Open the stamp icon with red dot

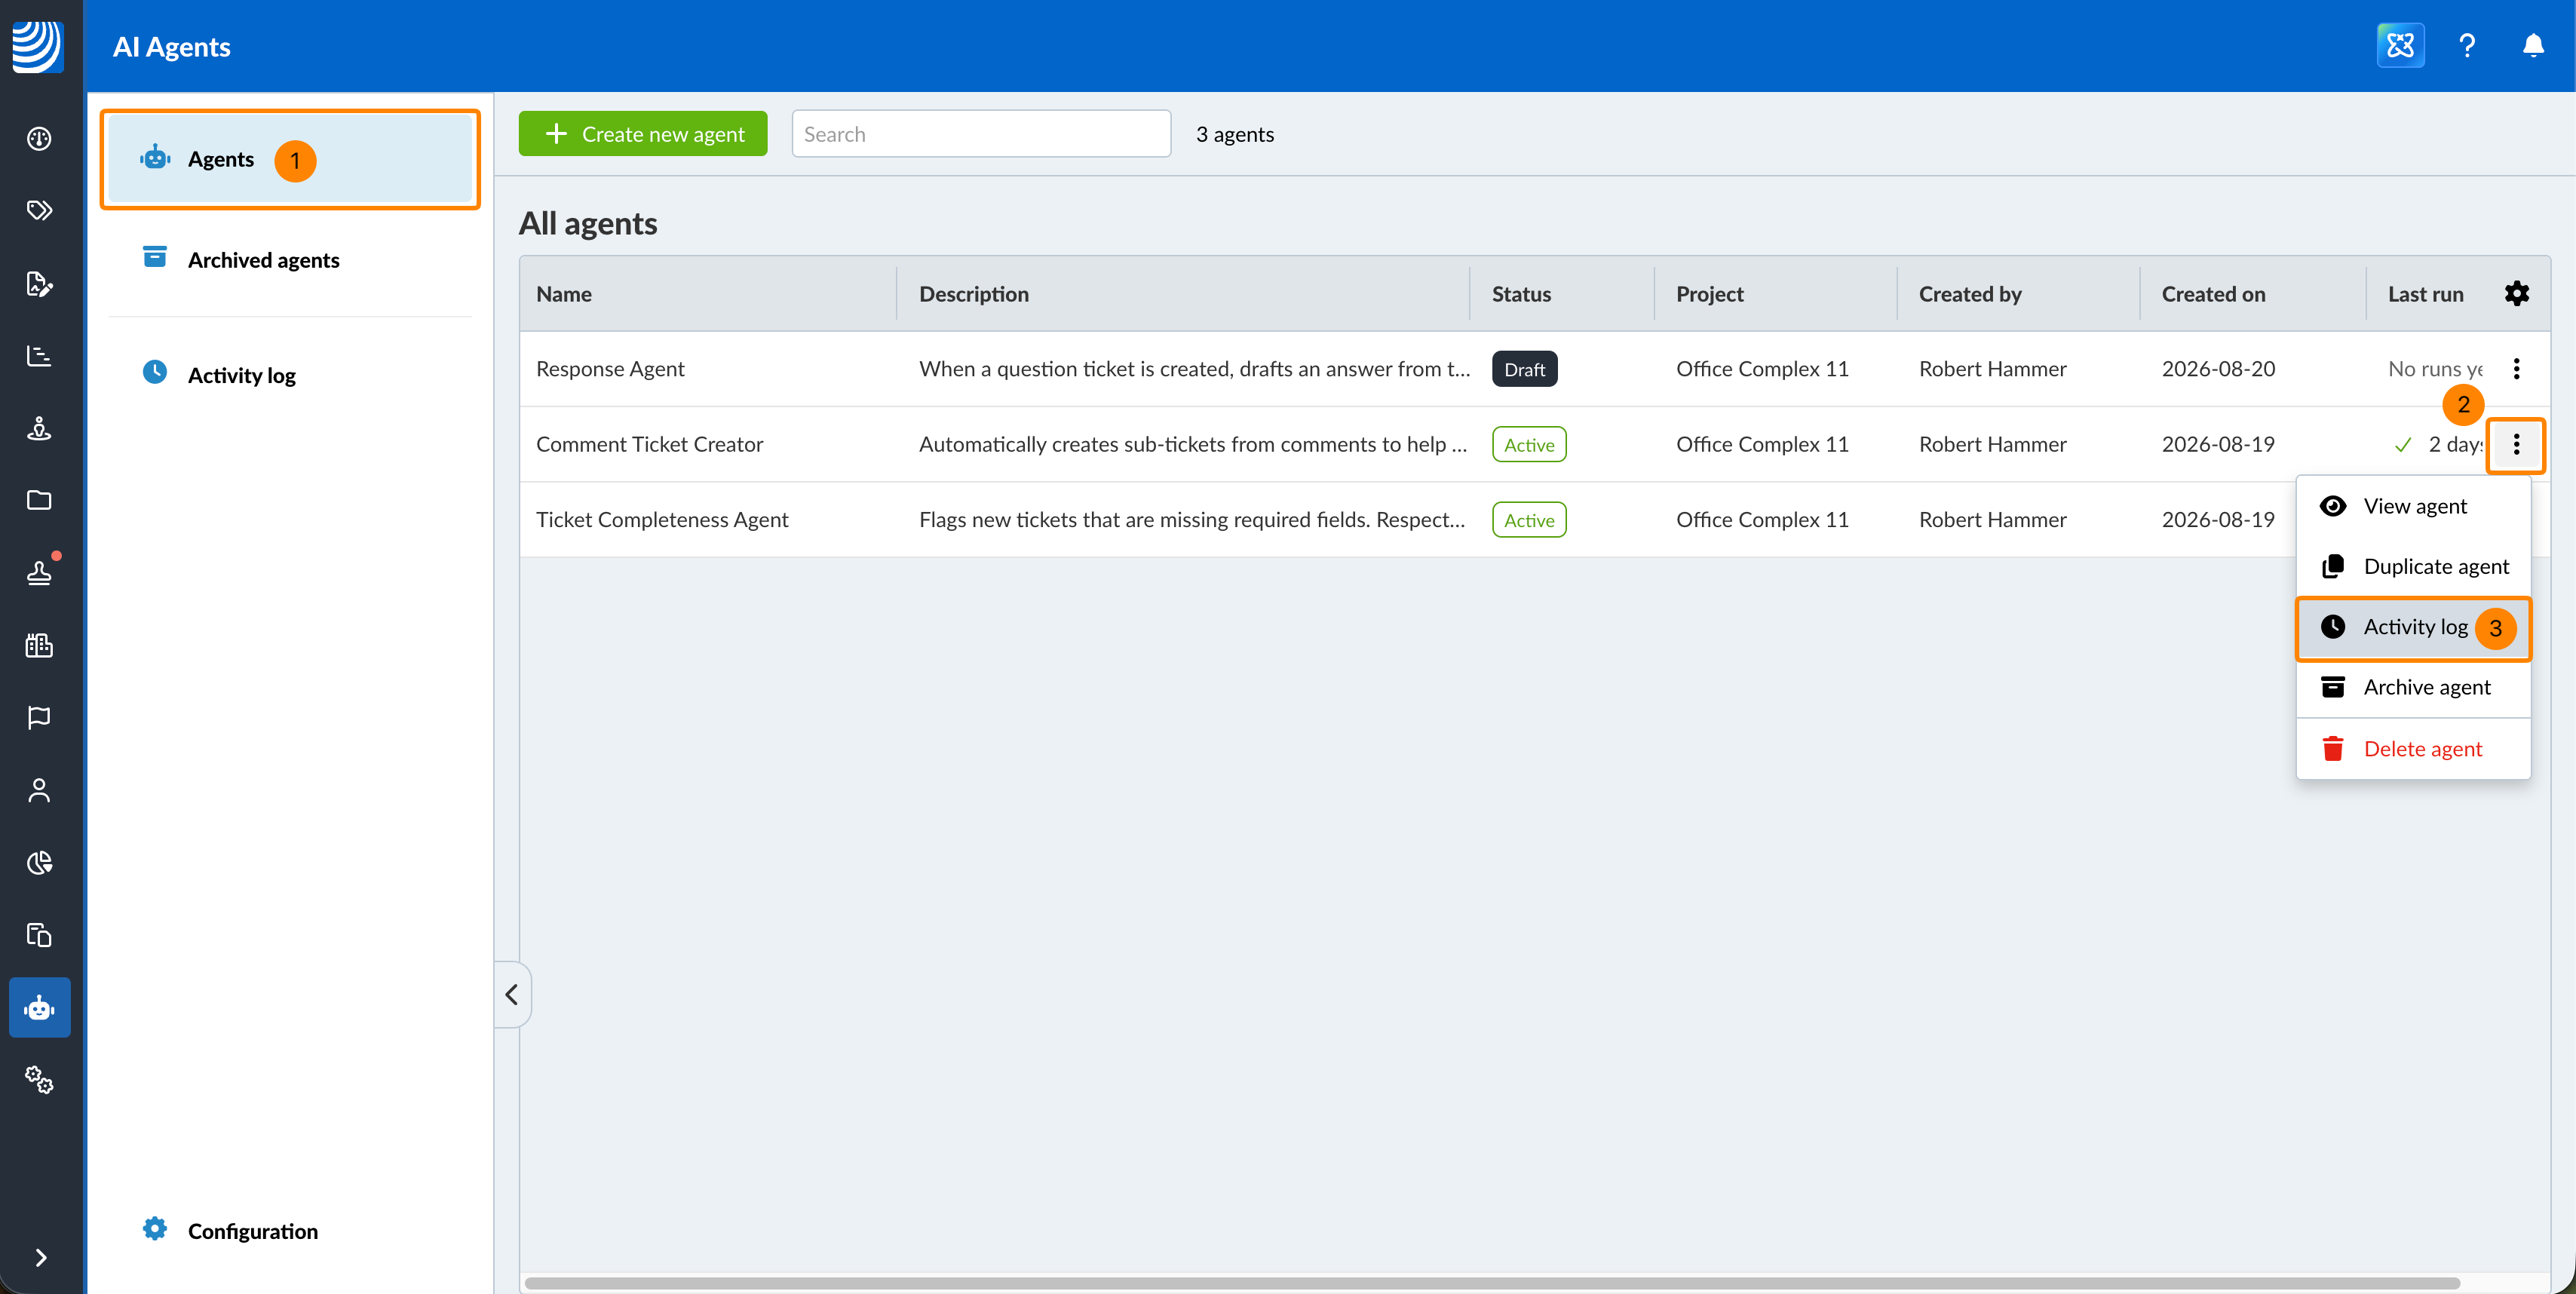click(x=39, y=572)
